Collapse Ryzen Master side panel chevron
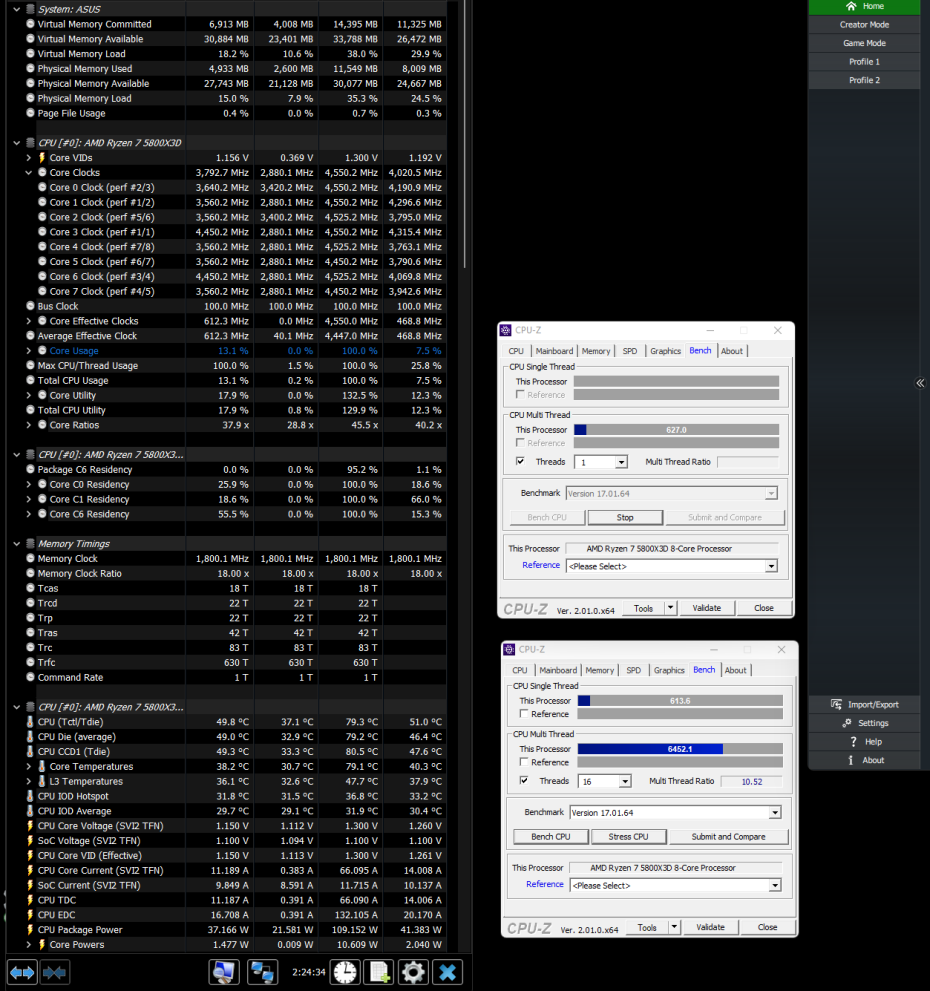This screenshot has width=930, height=991. pyautogui.click(x=920, y=383)
